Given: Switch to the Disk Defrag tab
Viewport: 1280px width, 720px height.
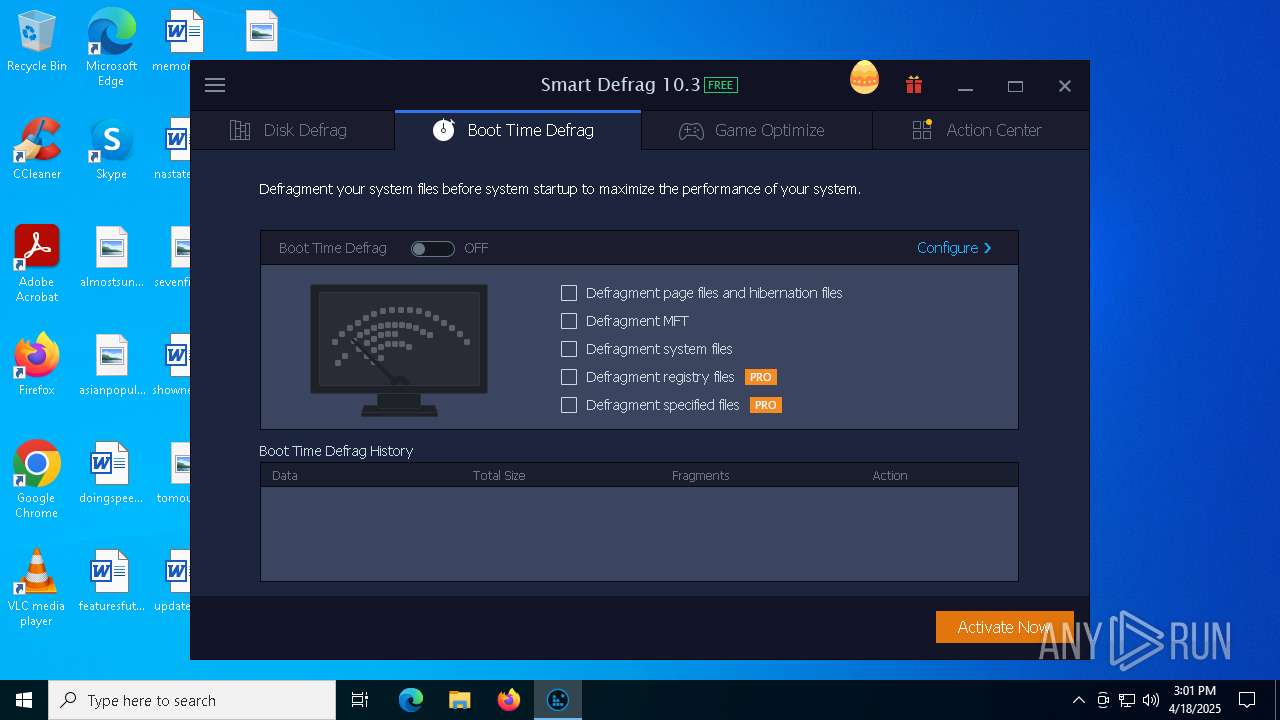Looking at the screenshot, I should [292, 130].
